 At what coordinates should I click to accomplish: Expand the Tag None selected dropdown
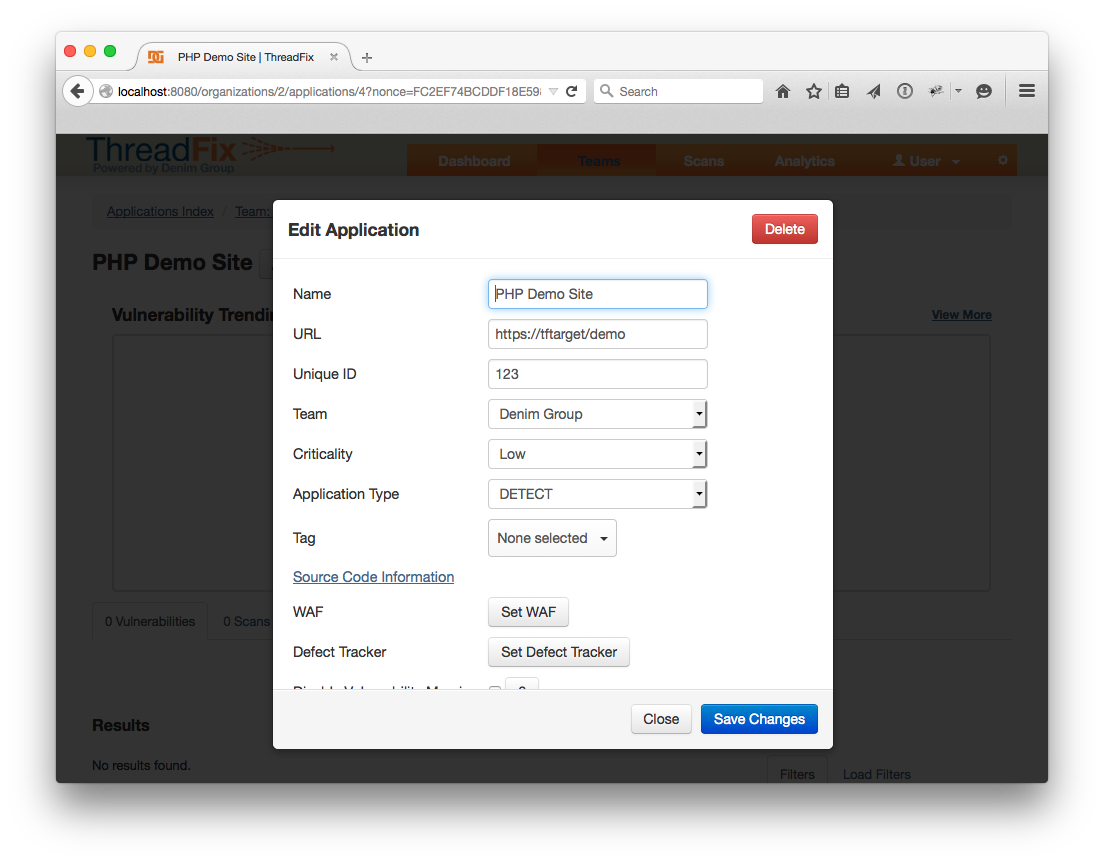(x=552, y=538)
